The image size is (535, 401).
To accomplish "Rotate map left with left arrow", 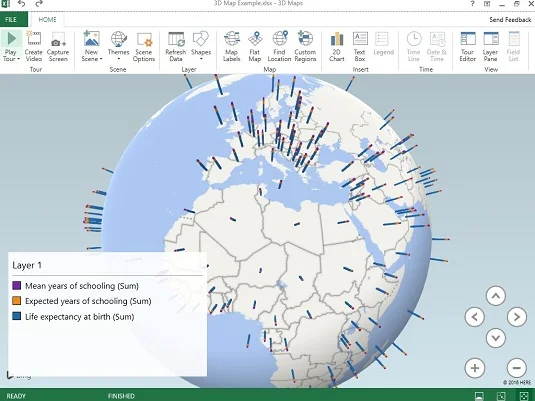I will (475, 317).
